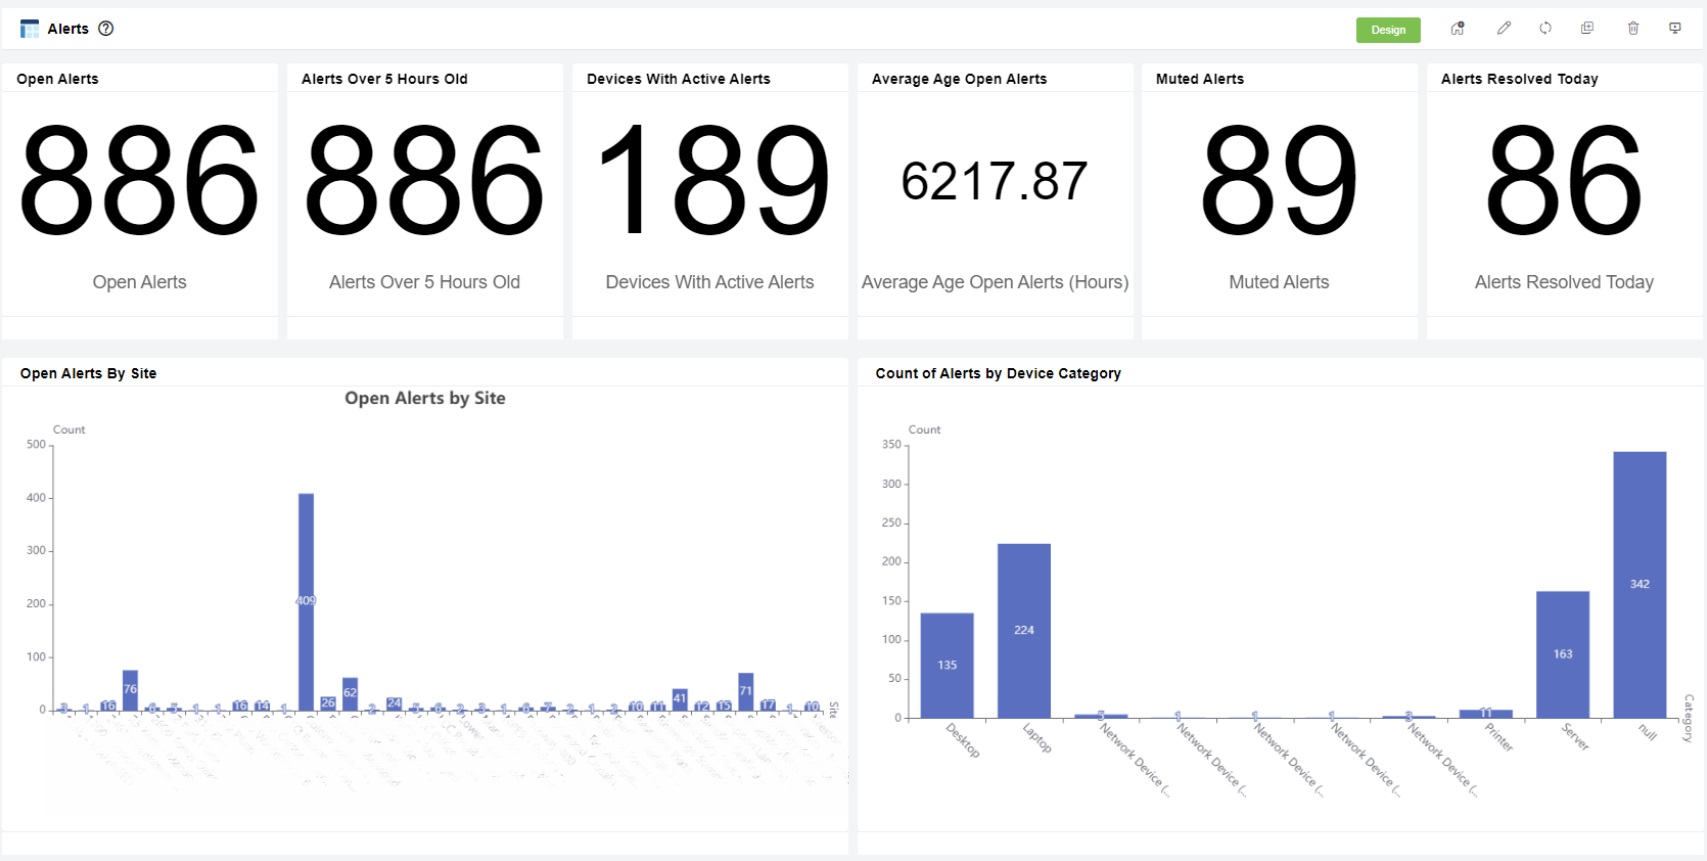Viewport: 1707px width, 861px height.
Task: Open presentation mode monitor icon
Action: coord(1675,29)
